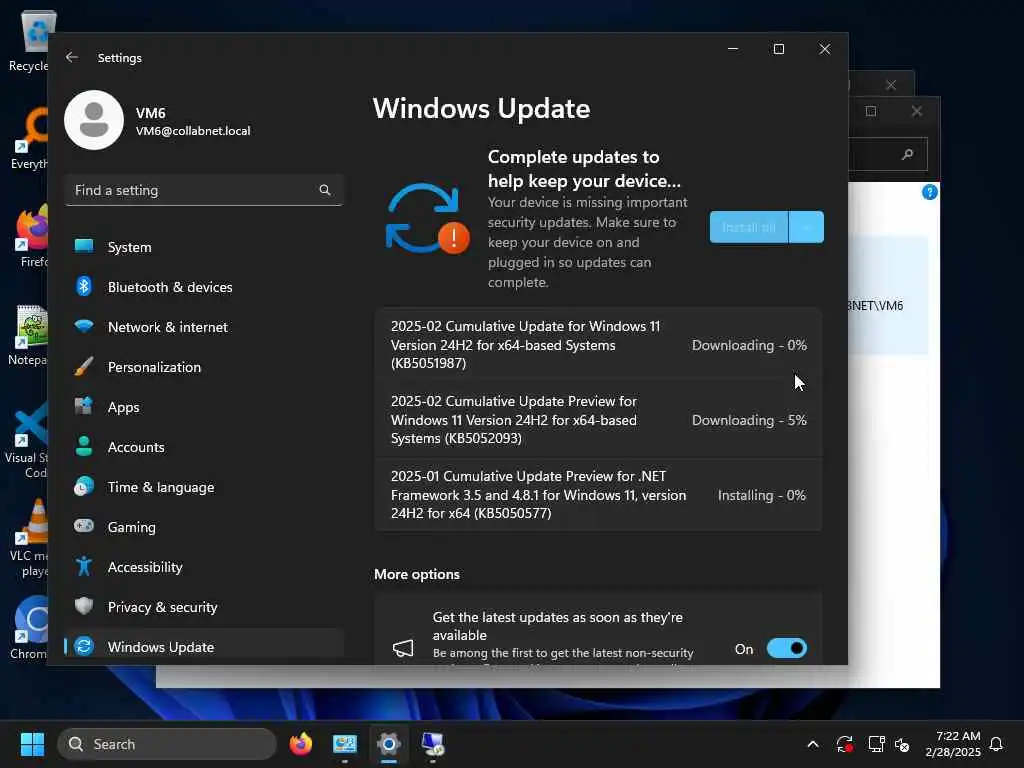Click the Accounts person icon
This screenshot has width=1024, height=768.
[x=84, y=446]
